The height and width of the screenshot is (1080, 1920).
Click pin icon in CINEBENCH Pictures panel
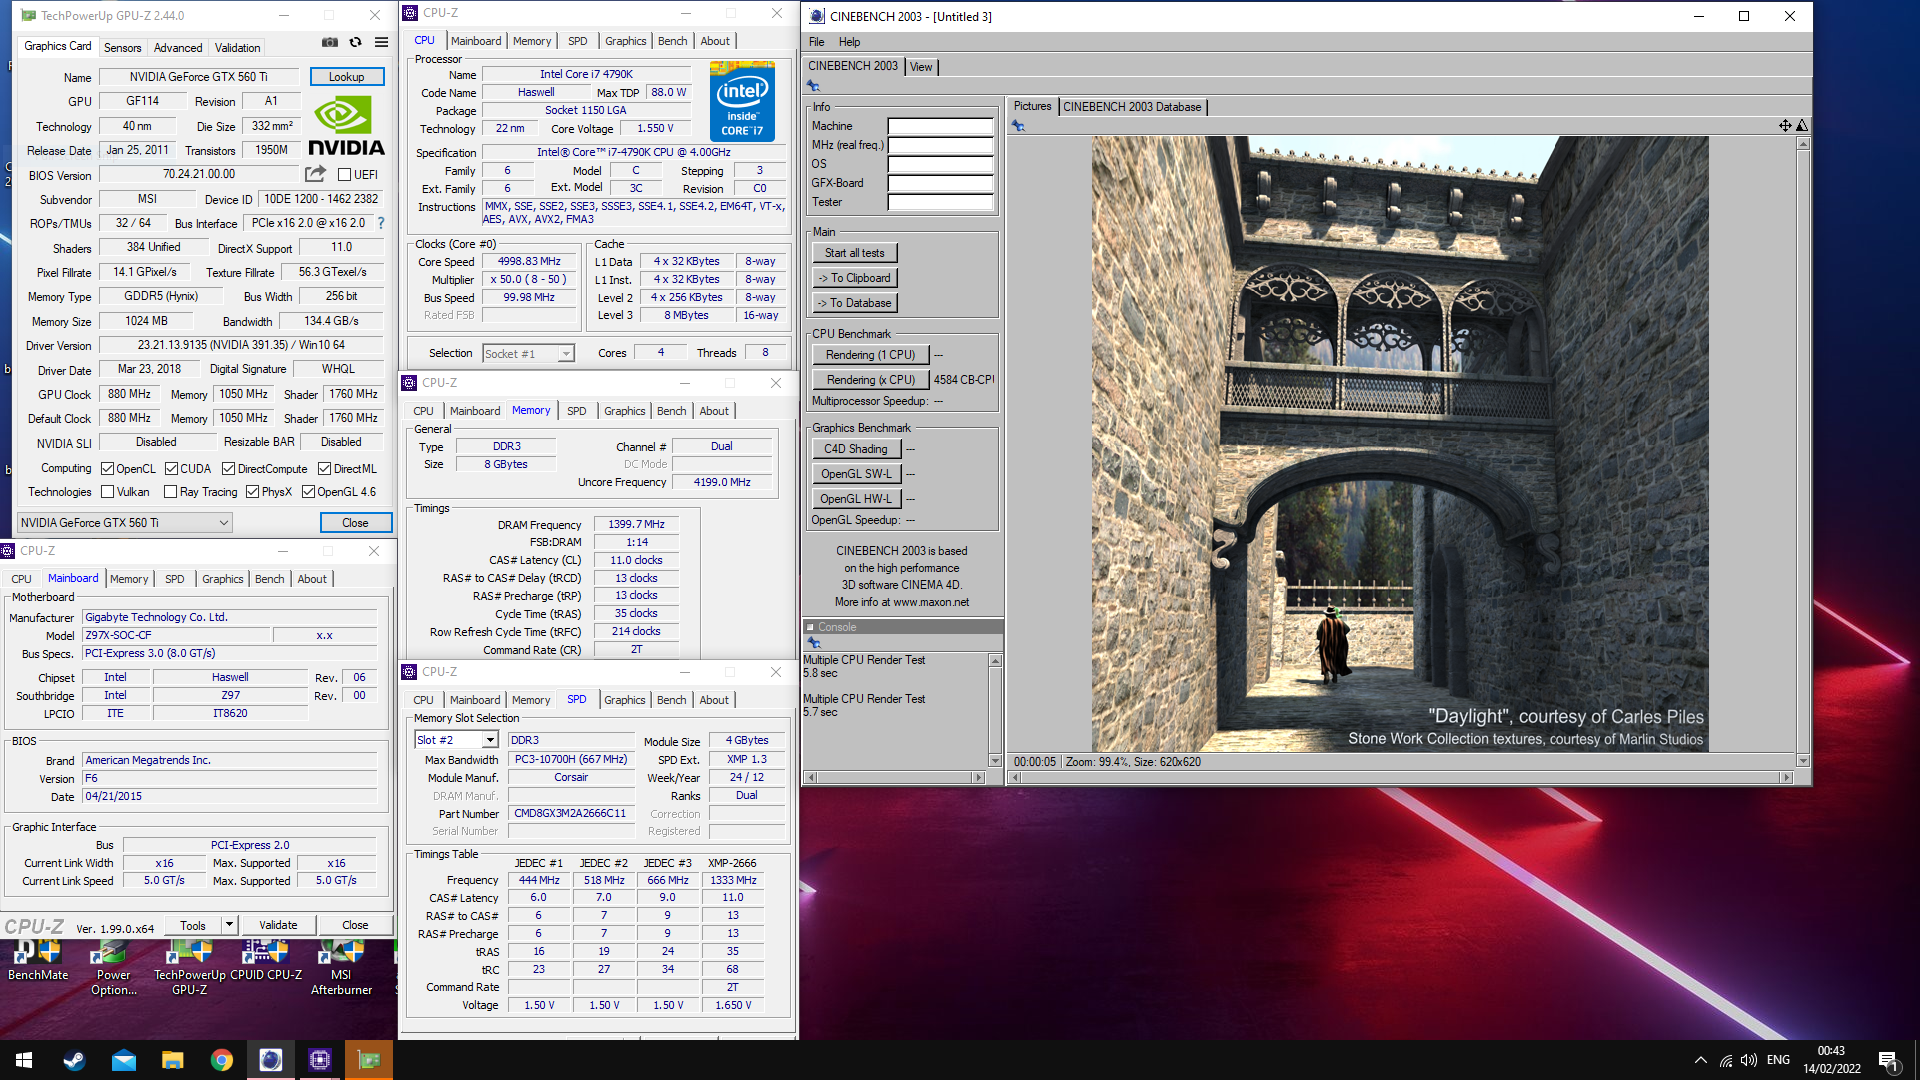point(1018,126)
